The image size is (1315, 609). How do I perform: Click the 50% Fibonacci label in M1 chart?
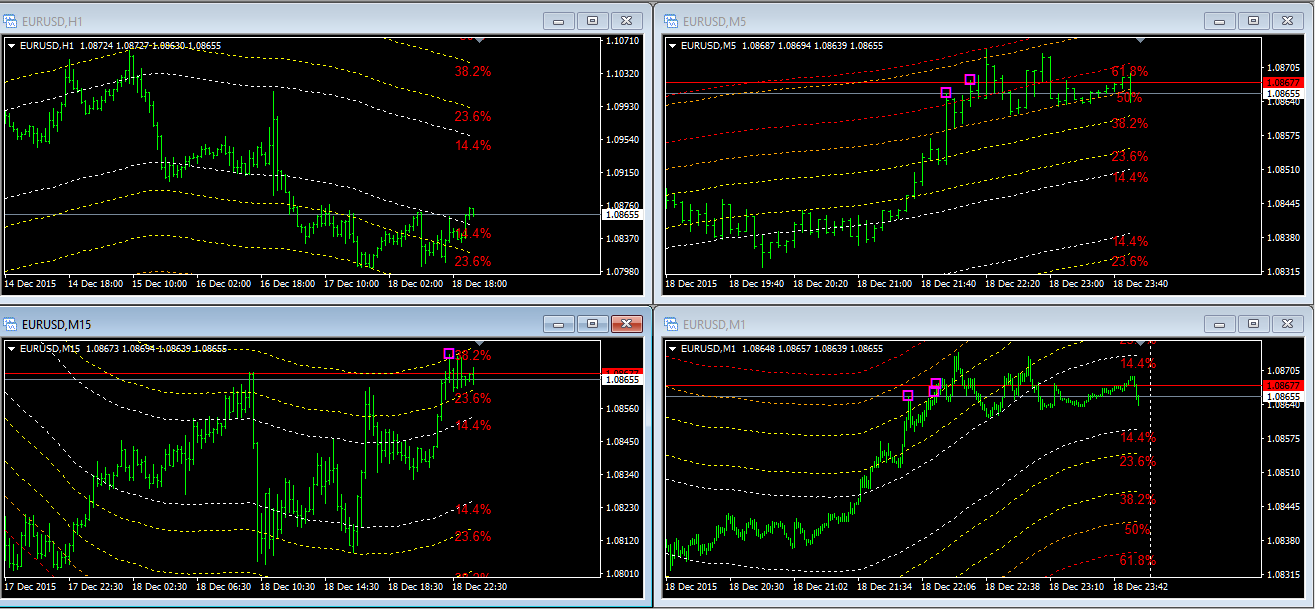click(1137, 529)
